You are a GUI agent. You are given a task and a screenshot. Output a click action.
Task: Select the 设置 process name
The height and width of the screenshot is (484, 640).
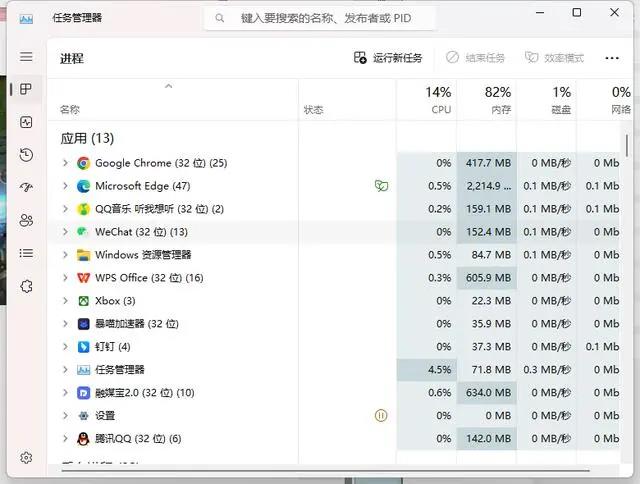click(x=105, y=416)
